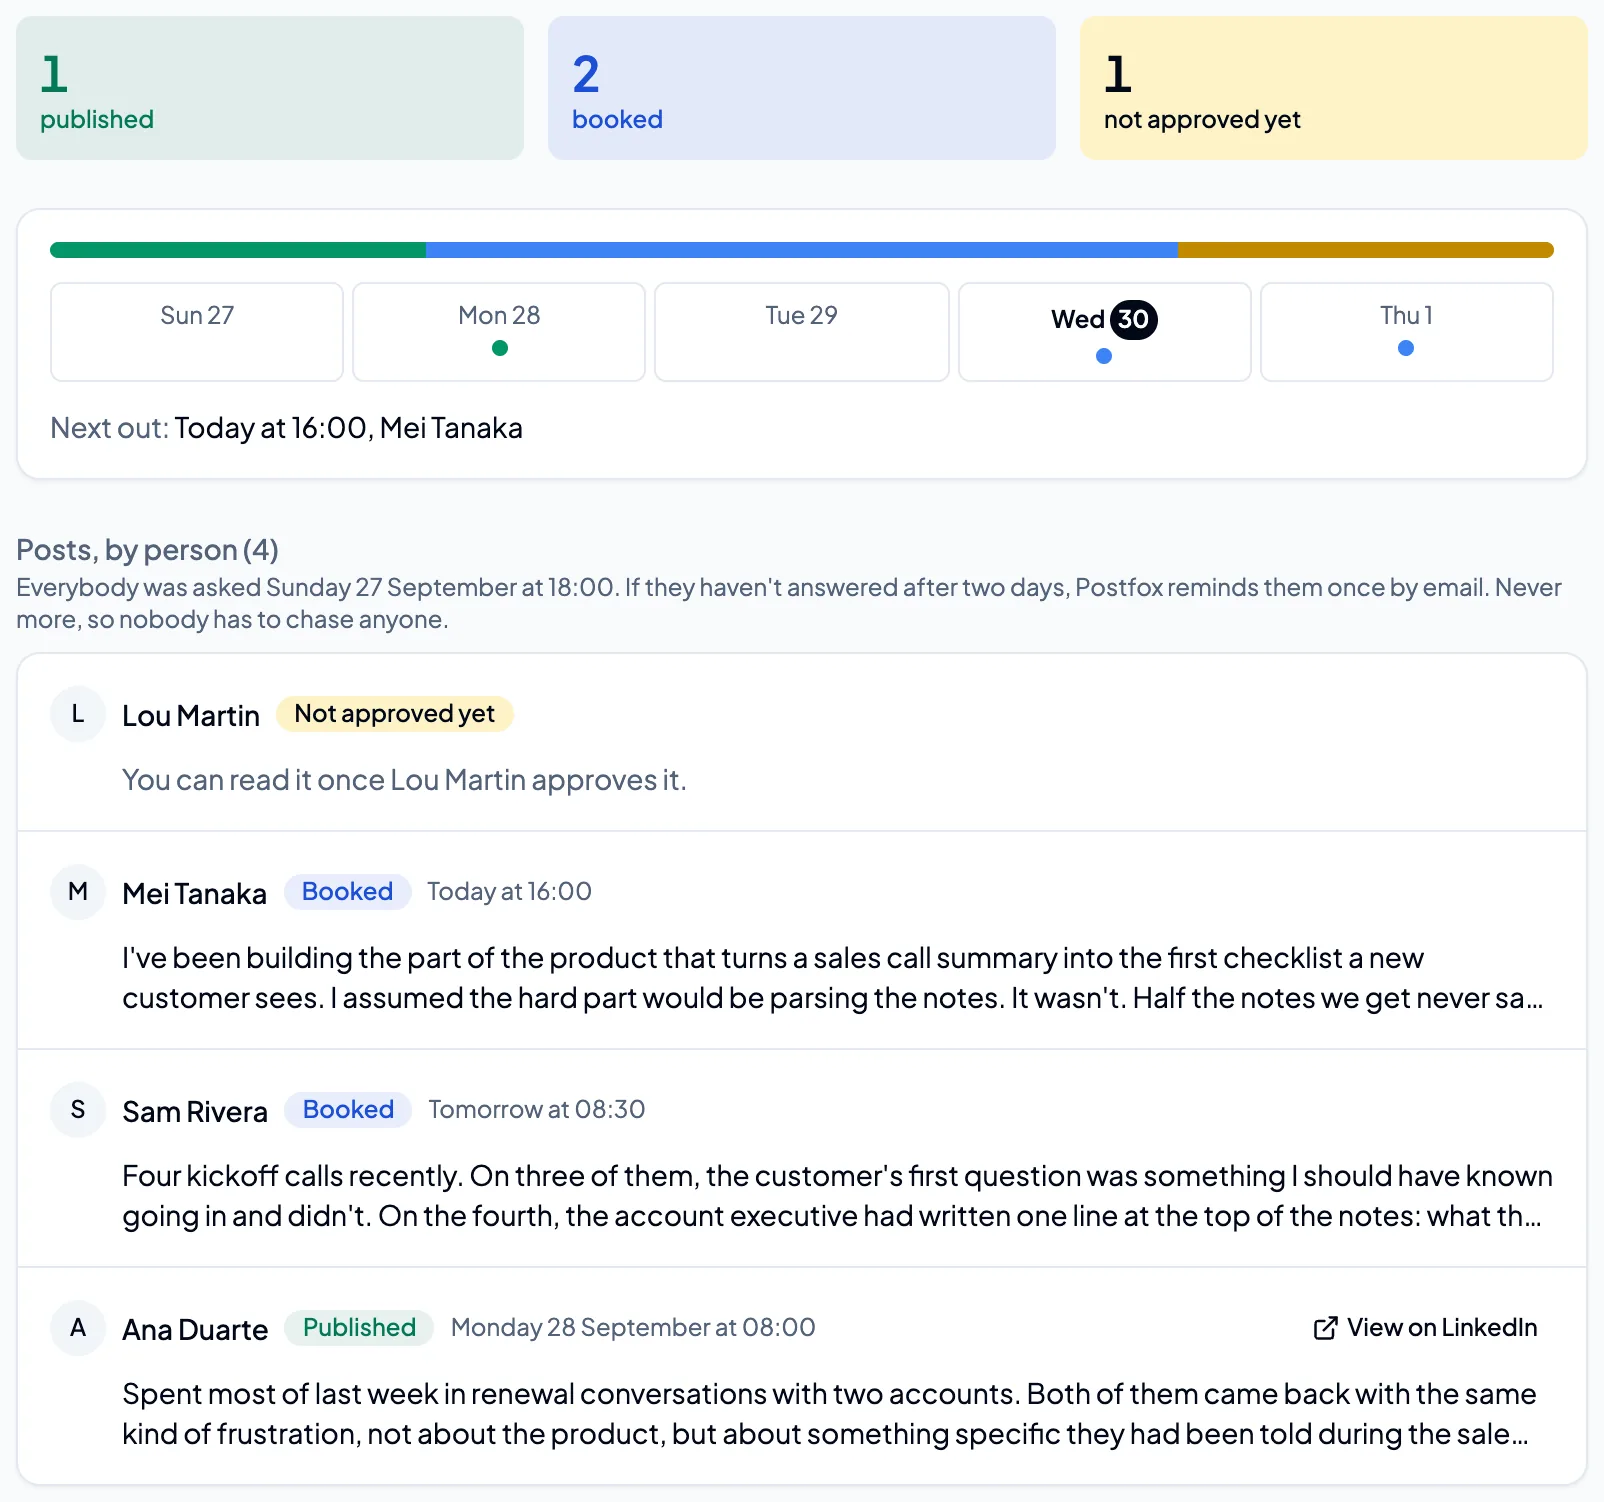This screenshot has width=1604, height=1502.
Task: Click the amber not-approved segment of the progress bar
Action: coord(1366,250)
